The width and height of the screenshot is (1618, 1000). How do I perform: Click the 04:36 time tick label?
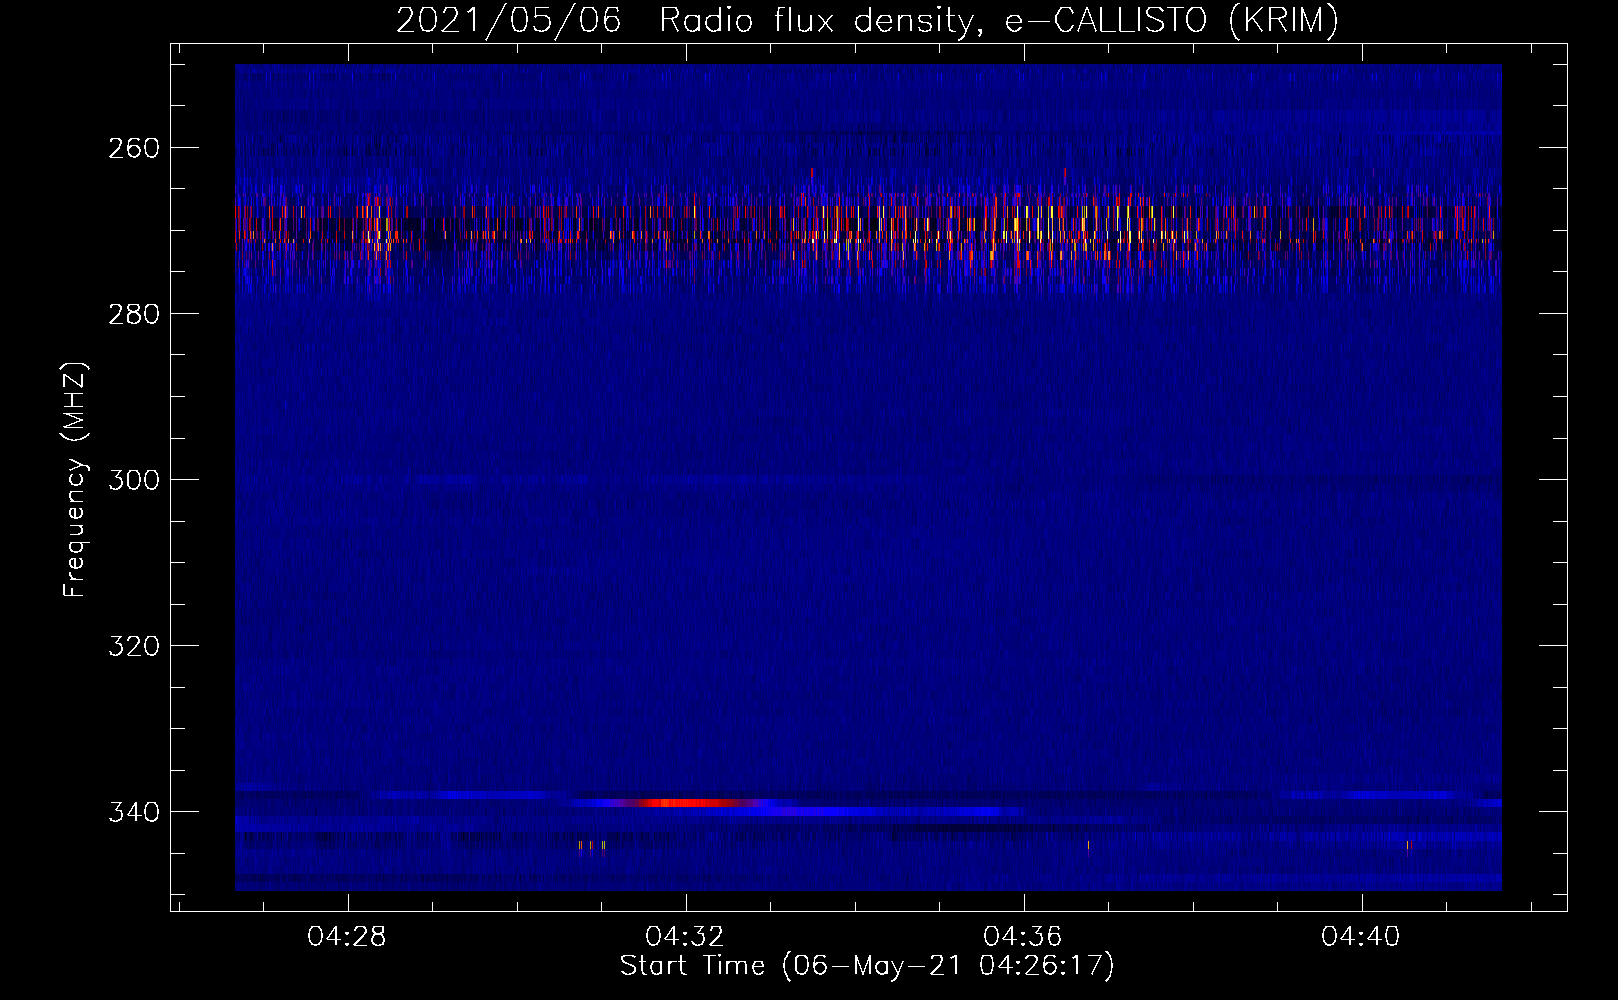(x=1023, y=937)
